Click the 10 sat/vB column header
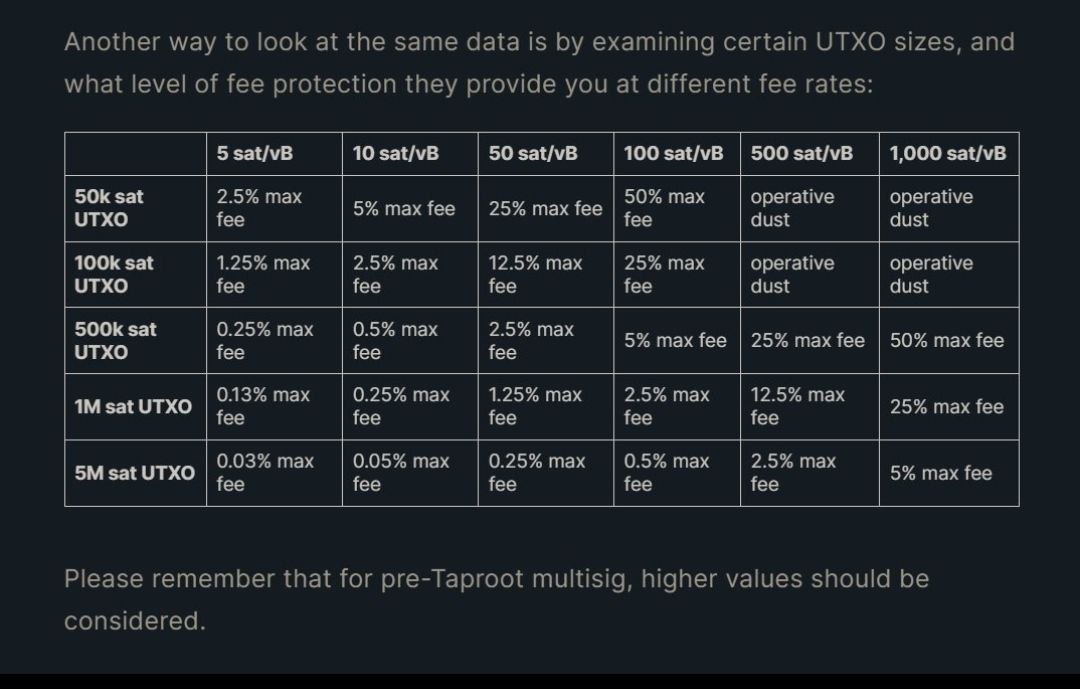Image resolution: width=1080 pixels, height=689 pixels. click(410, 154)
